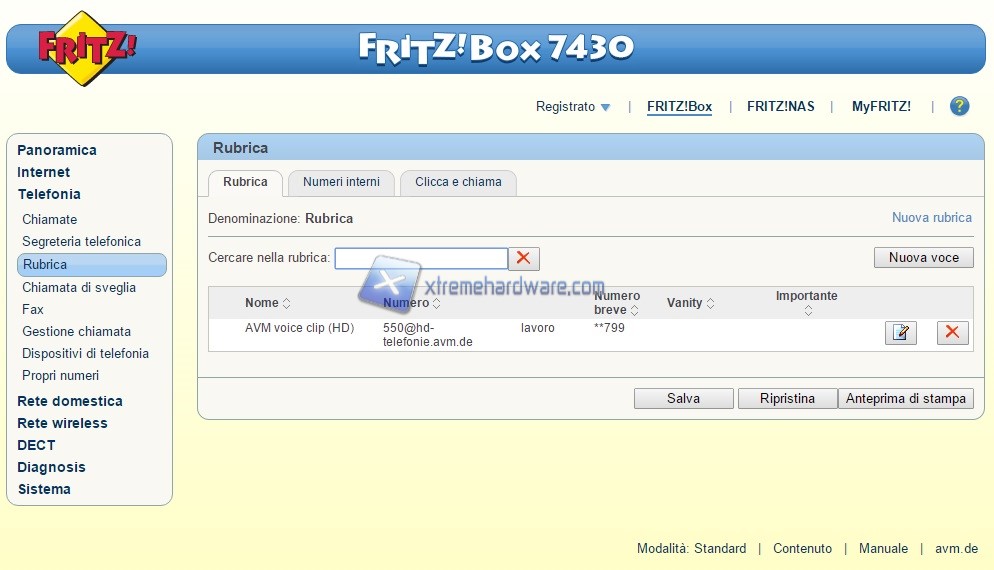Clear search with the red X icon

click(524, 258)
